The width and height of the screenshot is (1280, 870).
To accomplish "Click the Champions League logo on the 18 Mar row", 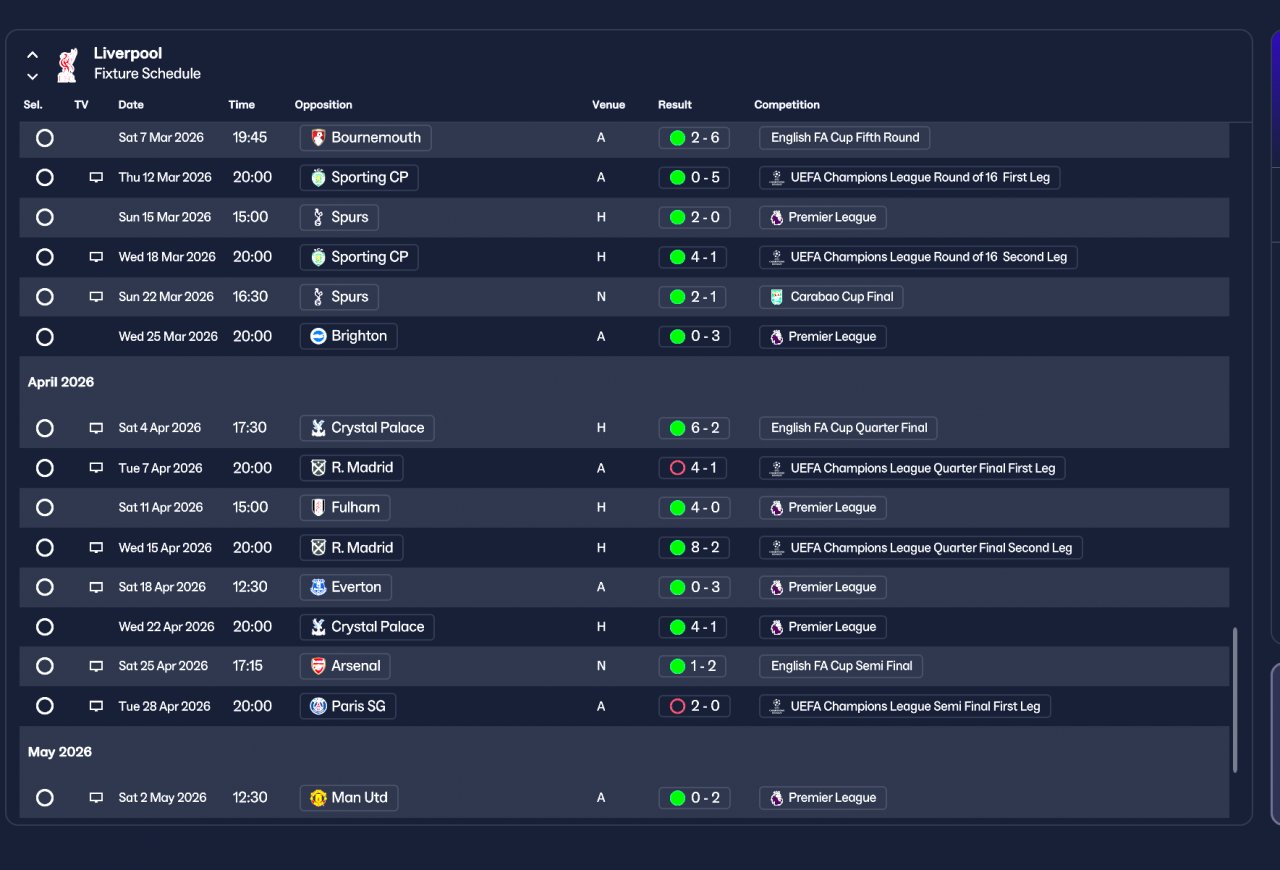I will tap(777, 257).
